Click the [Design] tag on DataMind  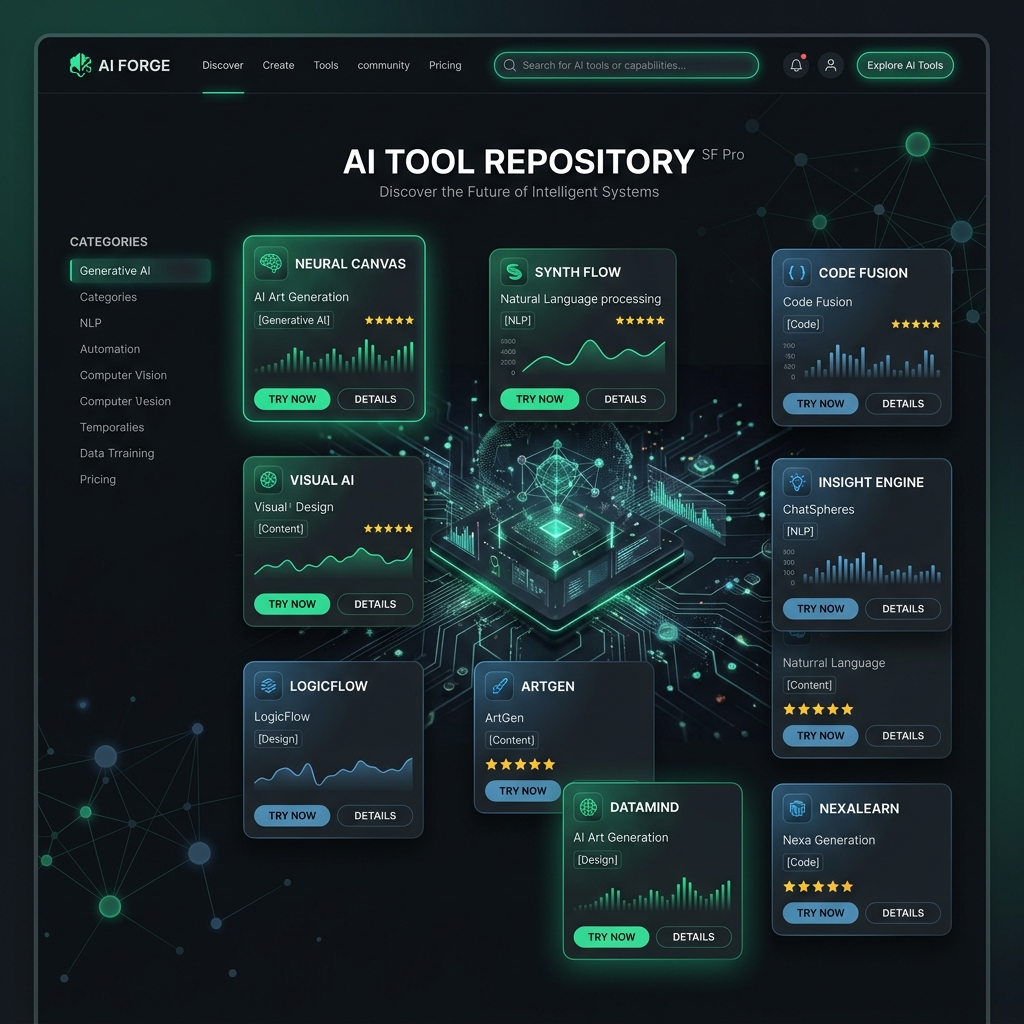(x=598, y=859)
